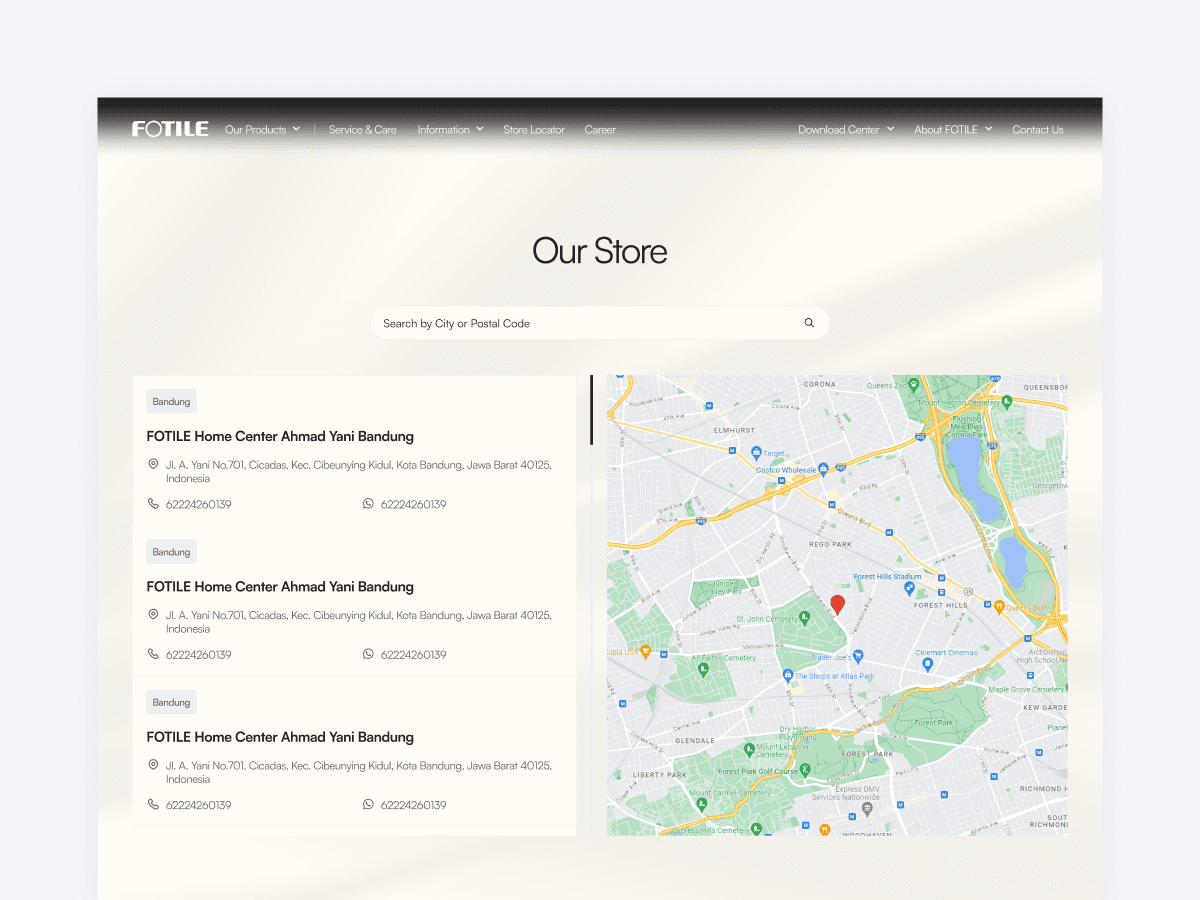
Task: Click the Cypress Hills Cemetery marker
Action: tap(756, 828)
